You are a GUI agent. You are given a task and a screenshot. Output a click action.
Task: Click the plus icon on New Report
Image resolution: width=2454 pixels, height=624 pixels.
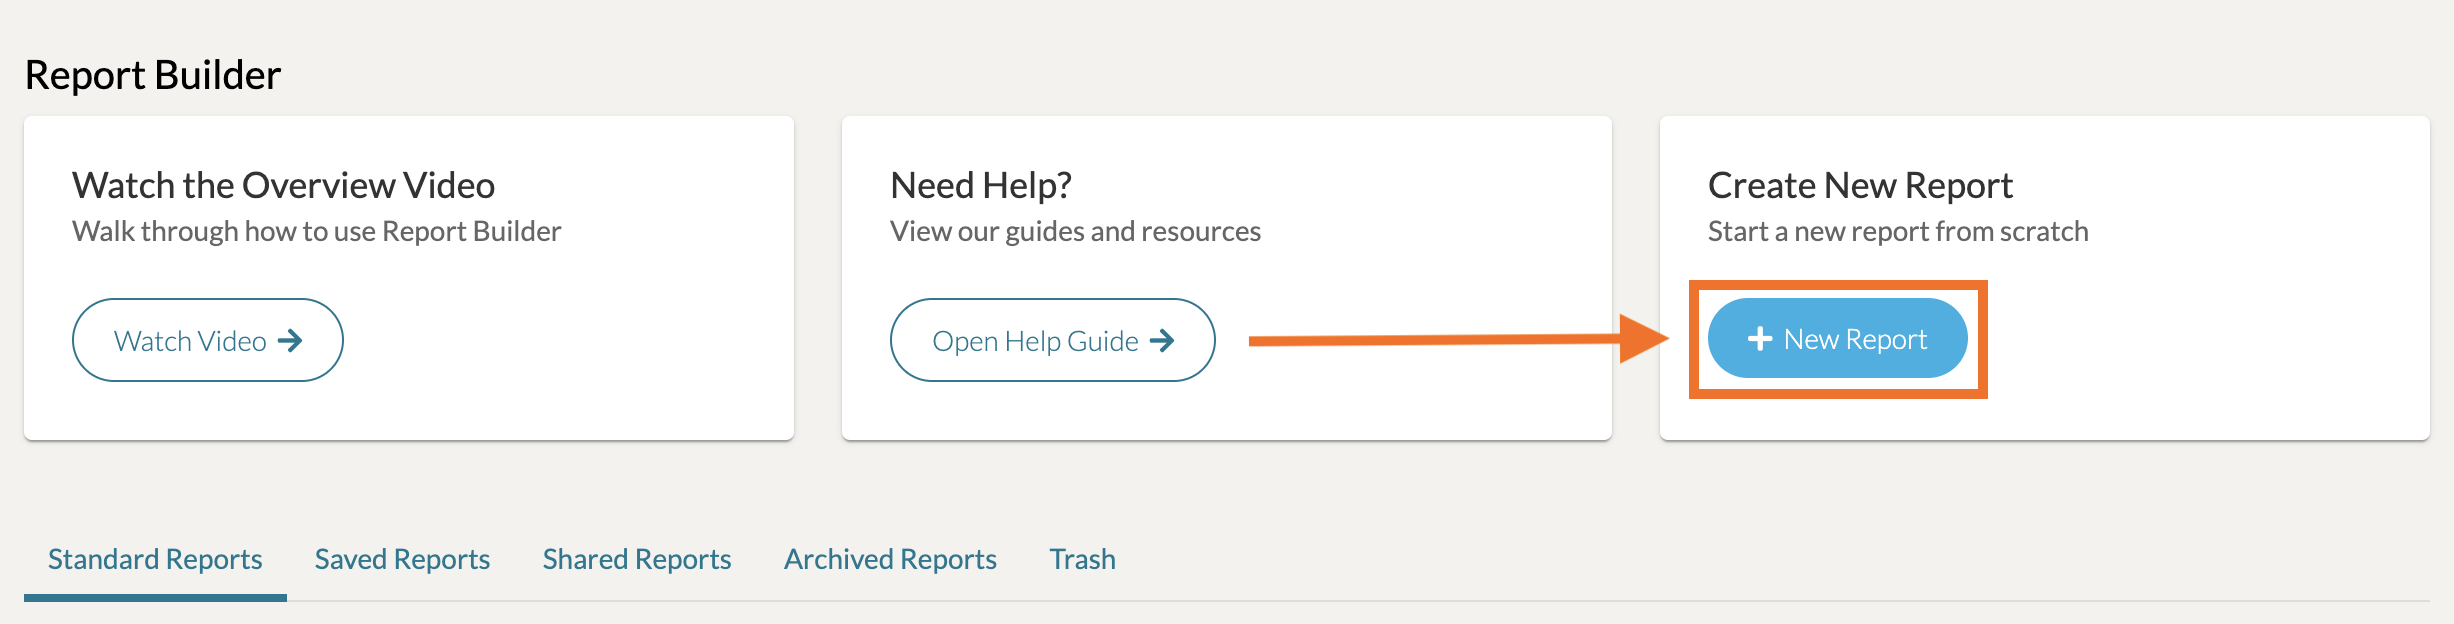[x=1759, y=340]
